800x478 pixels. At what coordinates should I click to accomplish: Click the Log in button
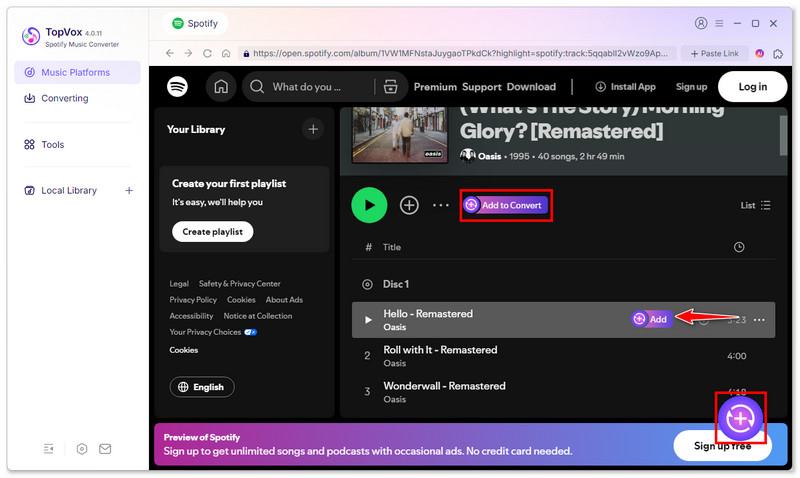[x=753, y=87]
